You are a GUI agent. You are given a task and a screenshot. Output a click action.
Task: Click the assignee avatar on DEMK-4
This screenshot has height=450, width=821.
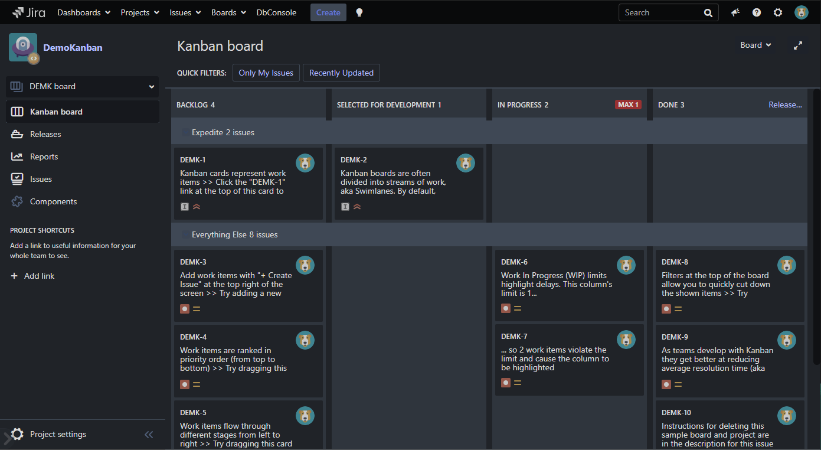[305, 341]
